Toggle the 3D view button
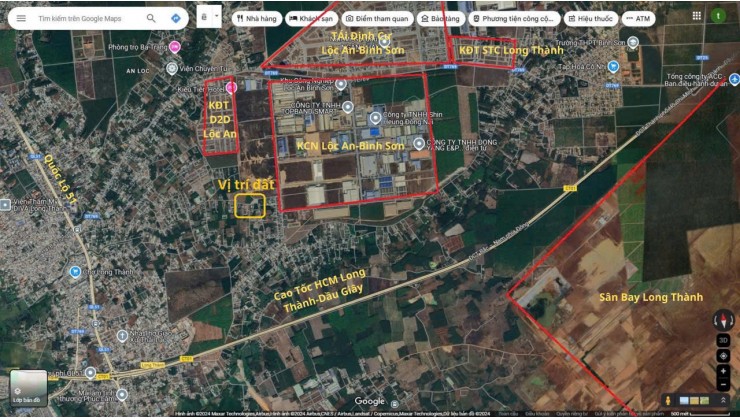Screen dimensions: 740x420 pos(723,340)
